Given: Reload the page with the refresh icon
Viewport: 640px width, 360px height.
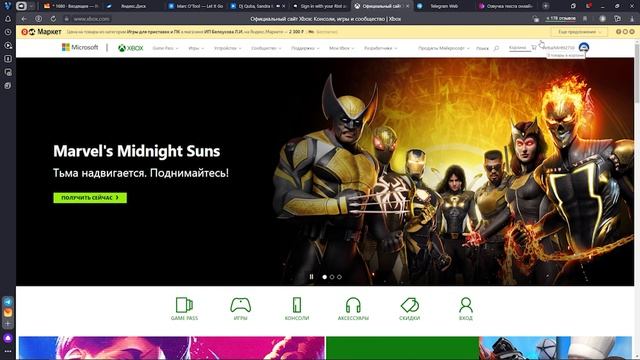Looking at the screenshot, I should point(53,19).
